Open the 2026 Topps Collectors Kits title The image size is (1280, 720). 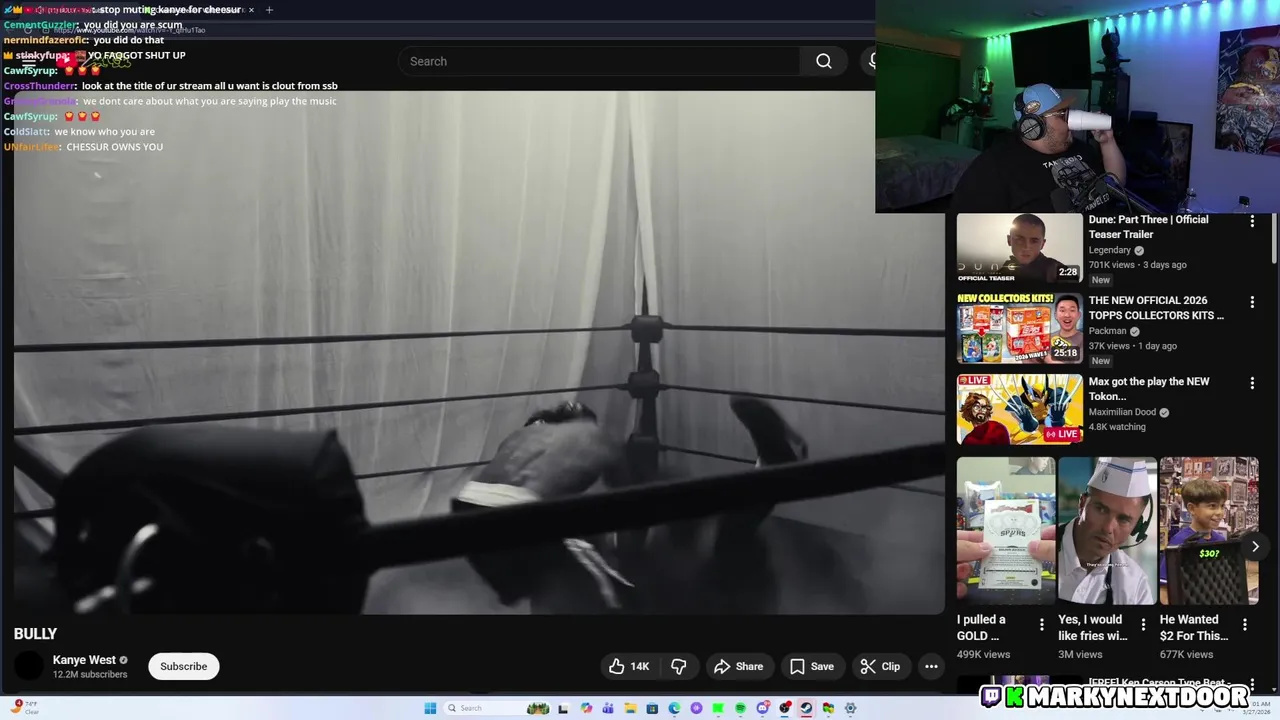click(x=1156, y=308)
